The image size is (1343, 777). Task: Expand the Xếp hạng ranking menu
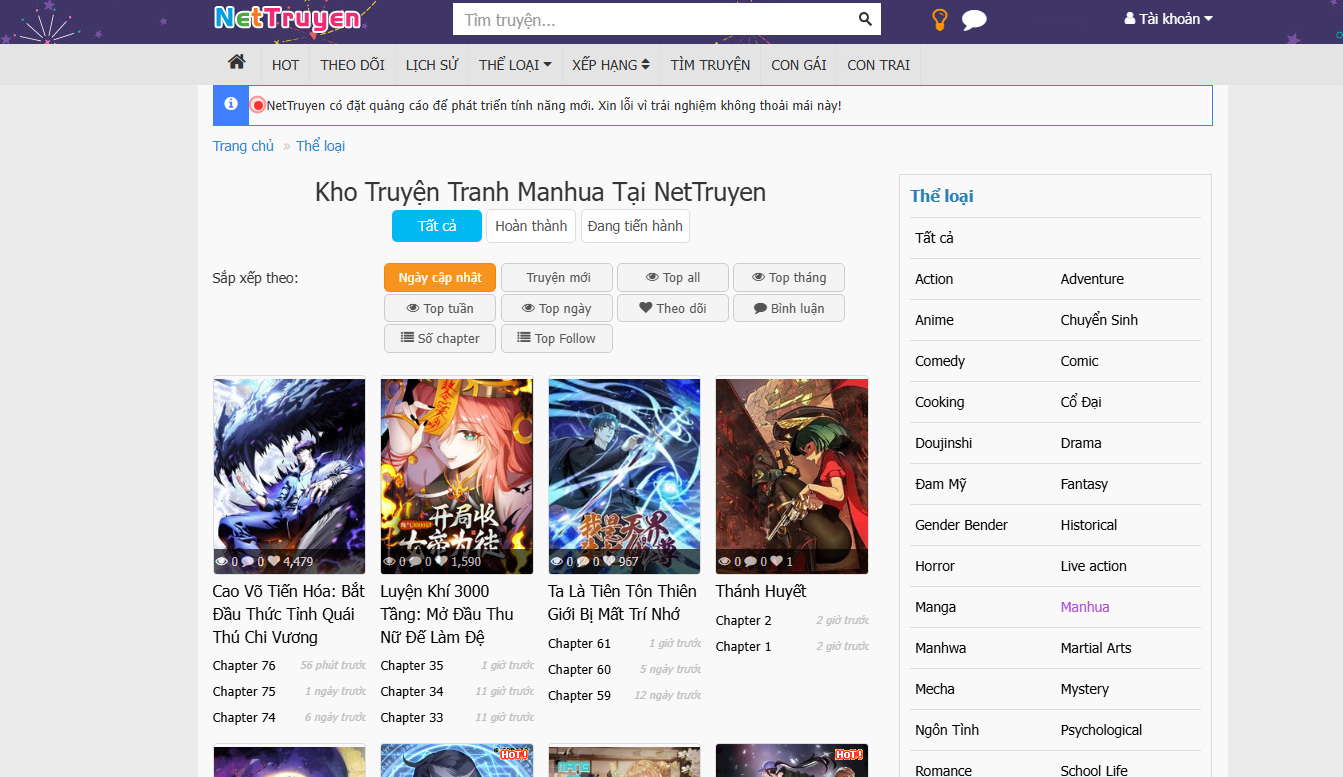pos(610,65)
